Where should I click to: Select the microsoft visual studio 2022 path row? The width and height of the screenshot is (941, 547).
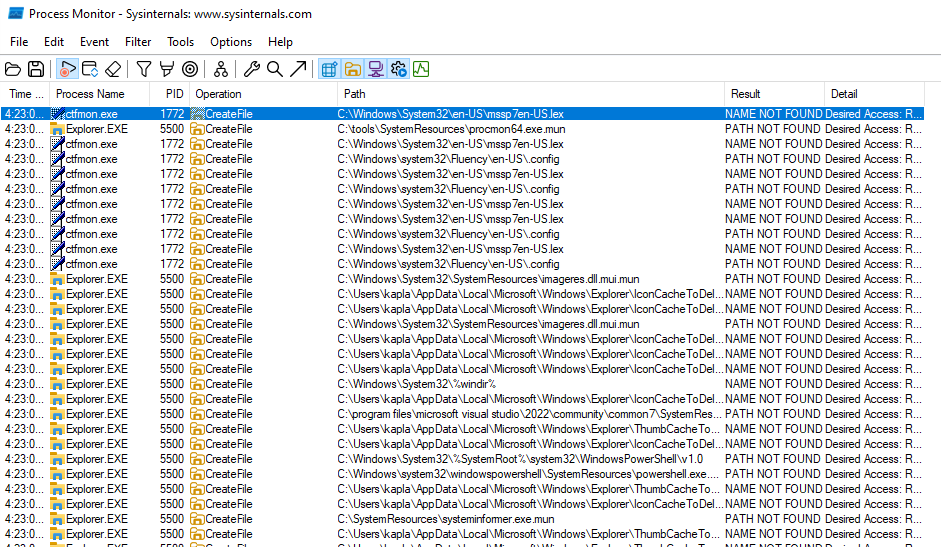pos(462,414)
